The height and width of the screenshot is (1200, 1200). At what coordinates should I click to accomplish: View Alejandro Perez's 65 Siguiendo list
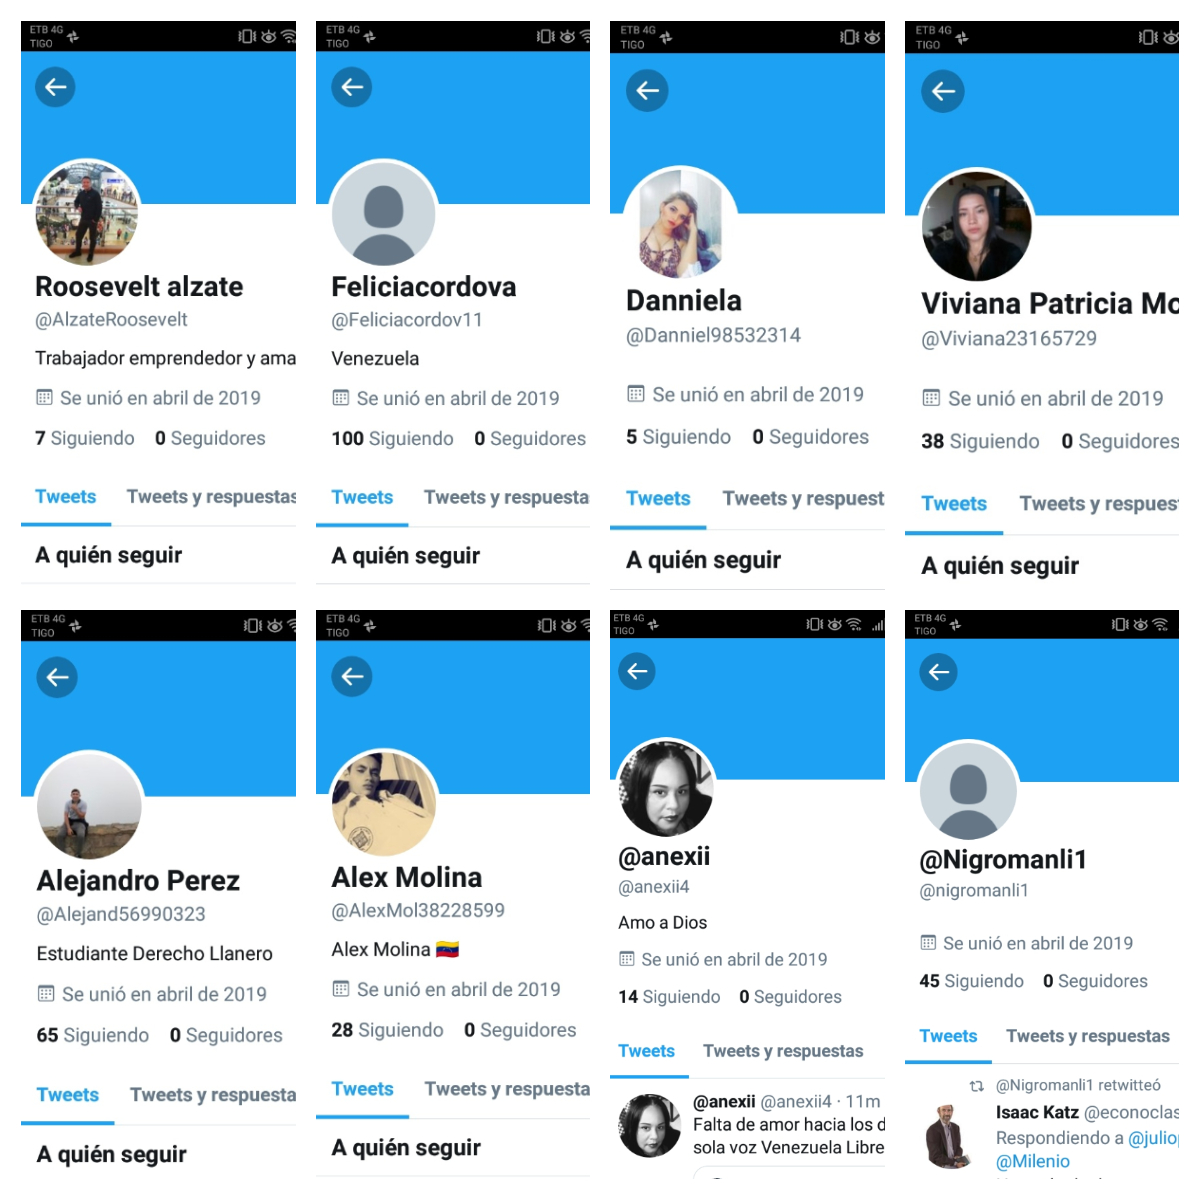click(x=93, y=1035)
